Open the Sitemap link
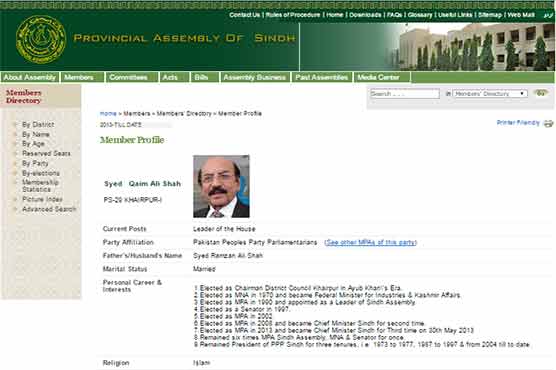The width and height of the screenshot is (556, 370). (490, 15)
